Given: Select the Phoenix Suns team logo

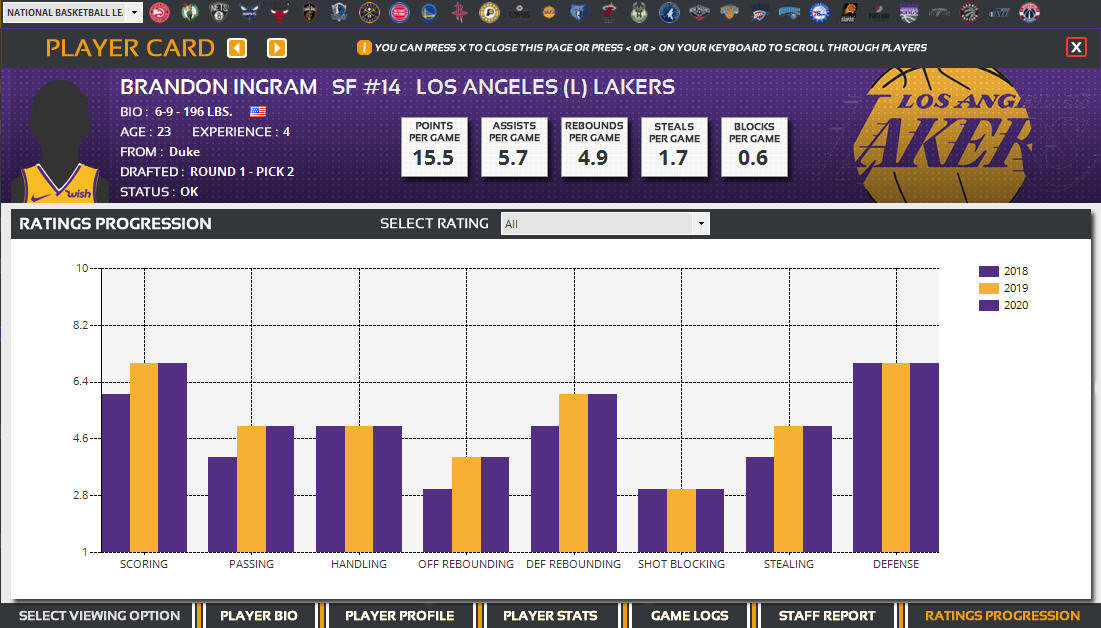Looking at the screenshot, I should (x=849, y=12).
